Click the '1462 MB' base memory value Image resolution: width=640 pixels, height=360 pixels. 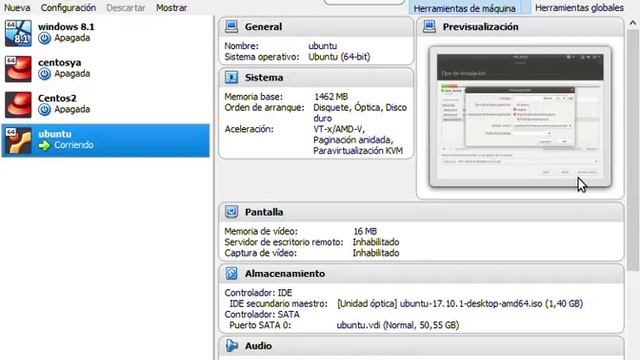tap(331, 97)
